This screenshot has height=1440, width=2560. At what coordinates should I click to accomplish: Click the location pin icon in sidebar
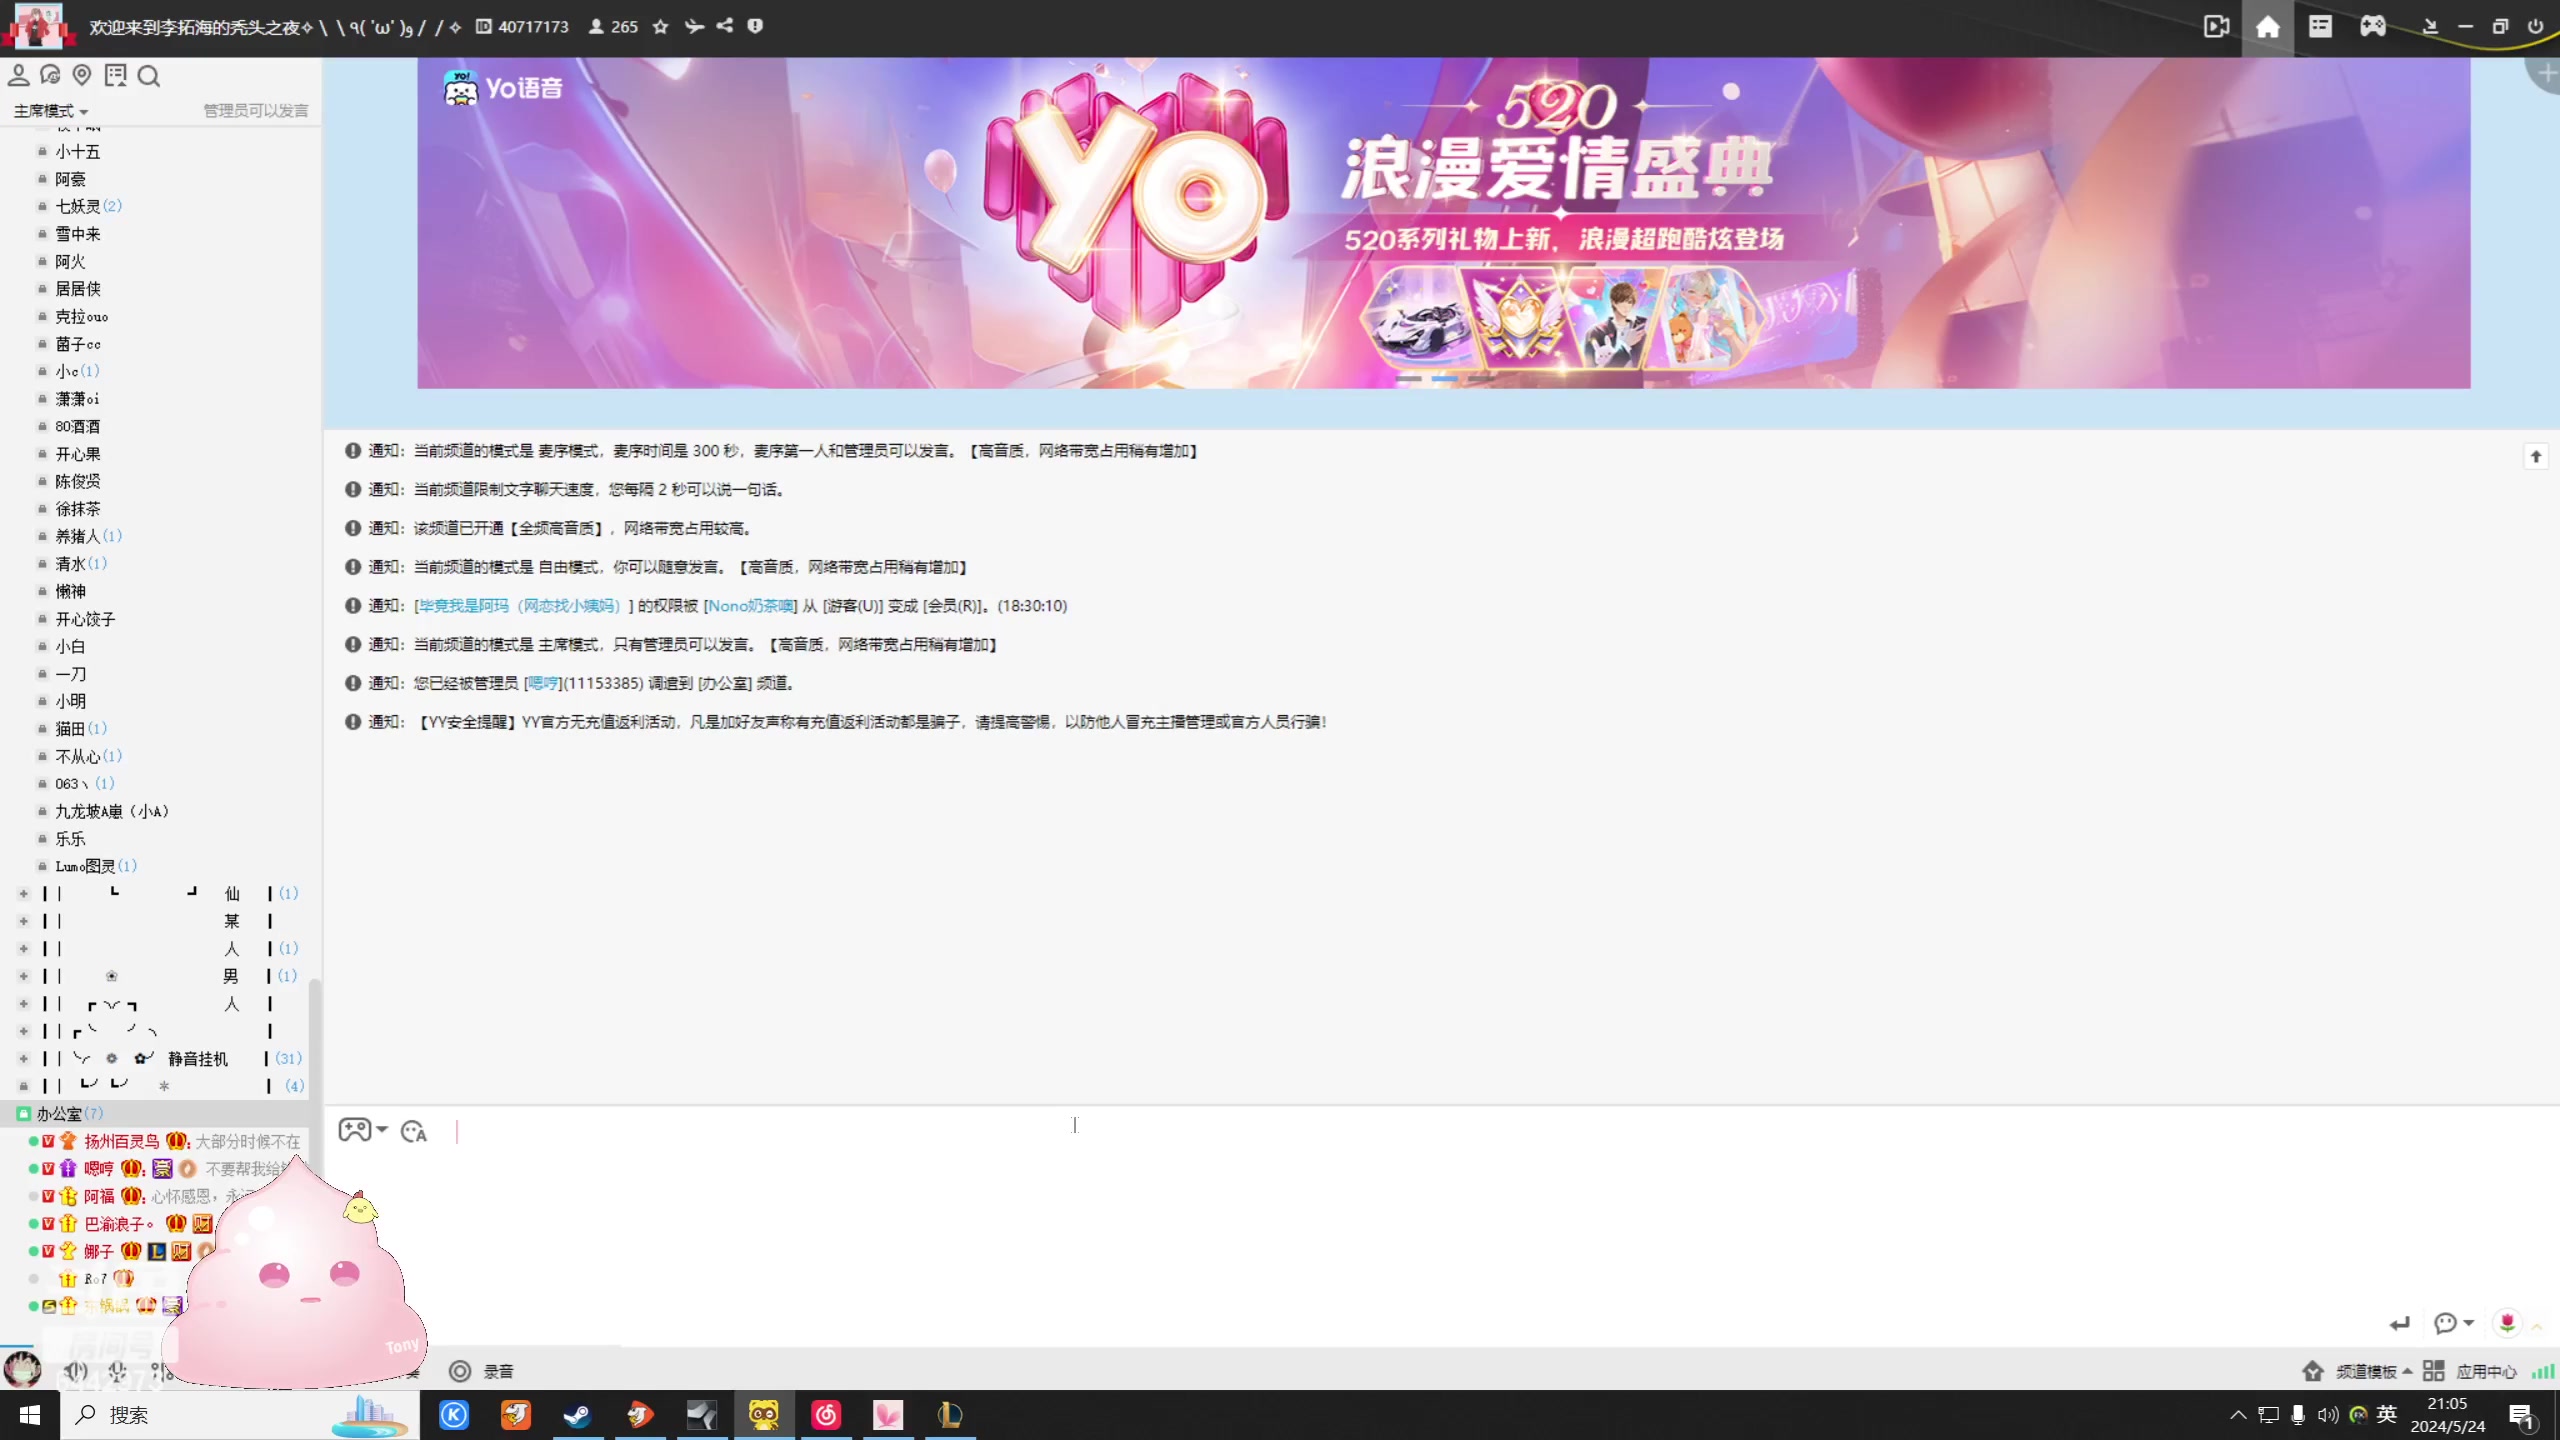[x=82, y=75]
